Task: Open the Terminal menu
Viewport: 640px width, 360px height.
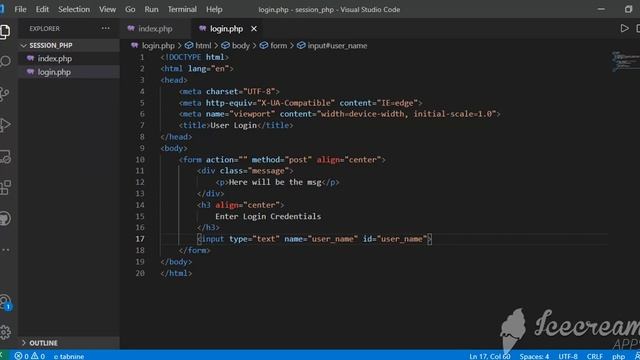Action: tap(182, 9)
